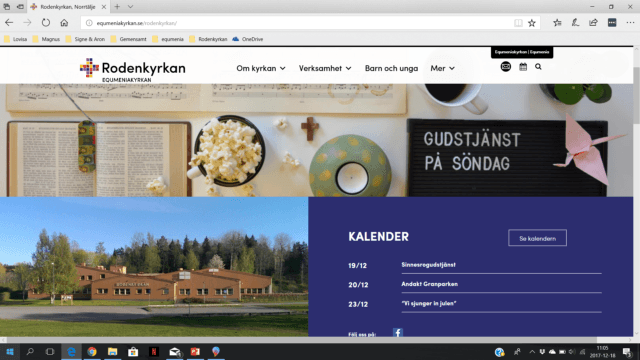Expand the Verksamhet menu
640x360 pixels.
pos(325,68)
